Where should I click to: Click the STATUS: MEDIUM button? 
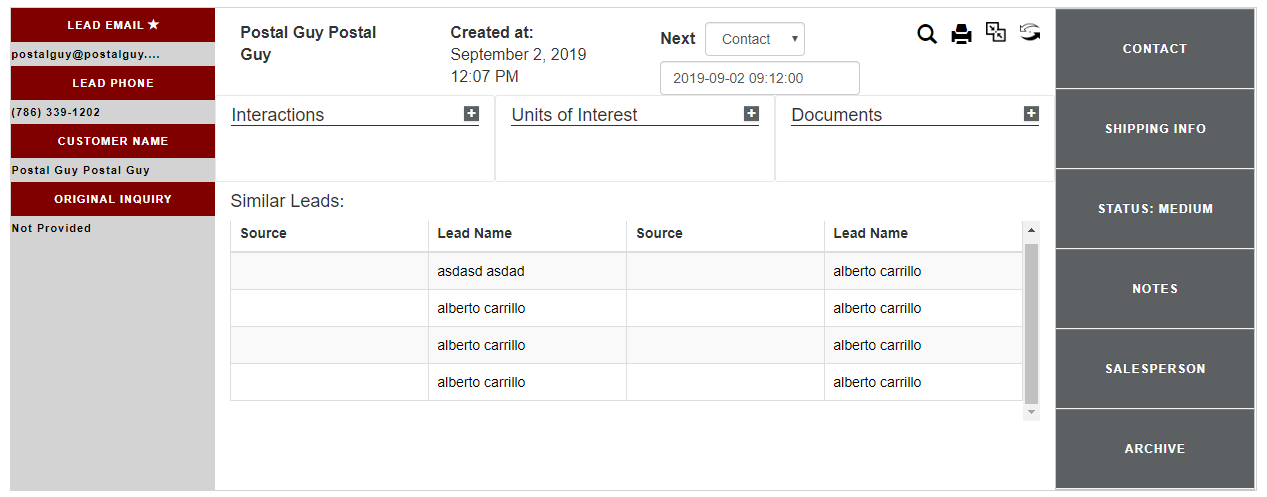click(x=1155, y=209)
